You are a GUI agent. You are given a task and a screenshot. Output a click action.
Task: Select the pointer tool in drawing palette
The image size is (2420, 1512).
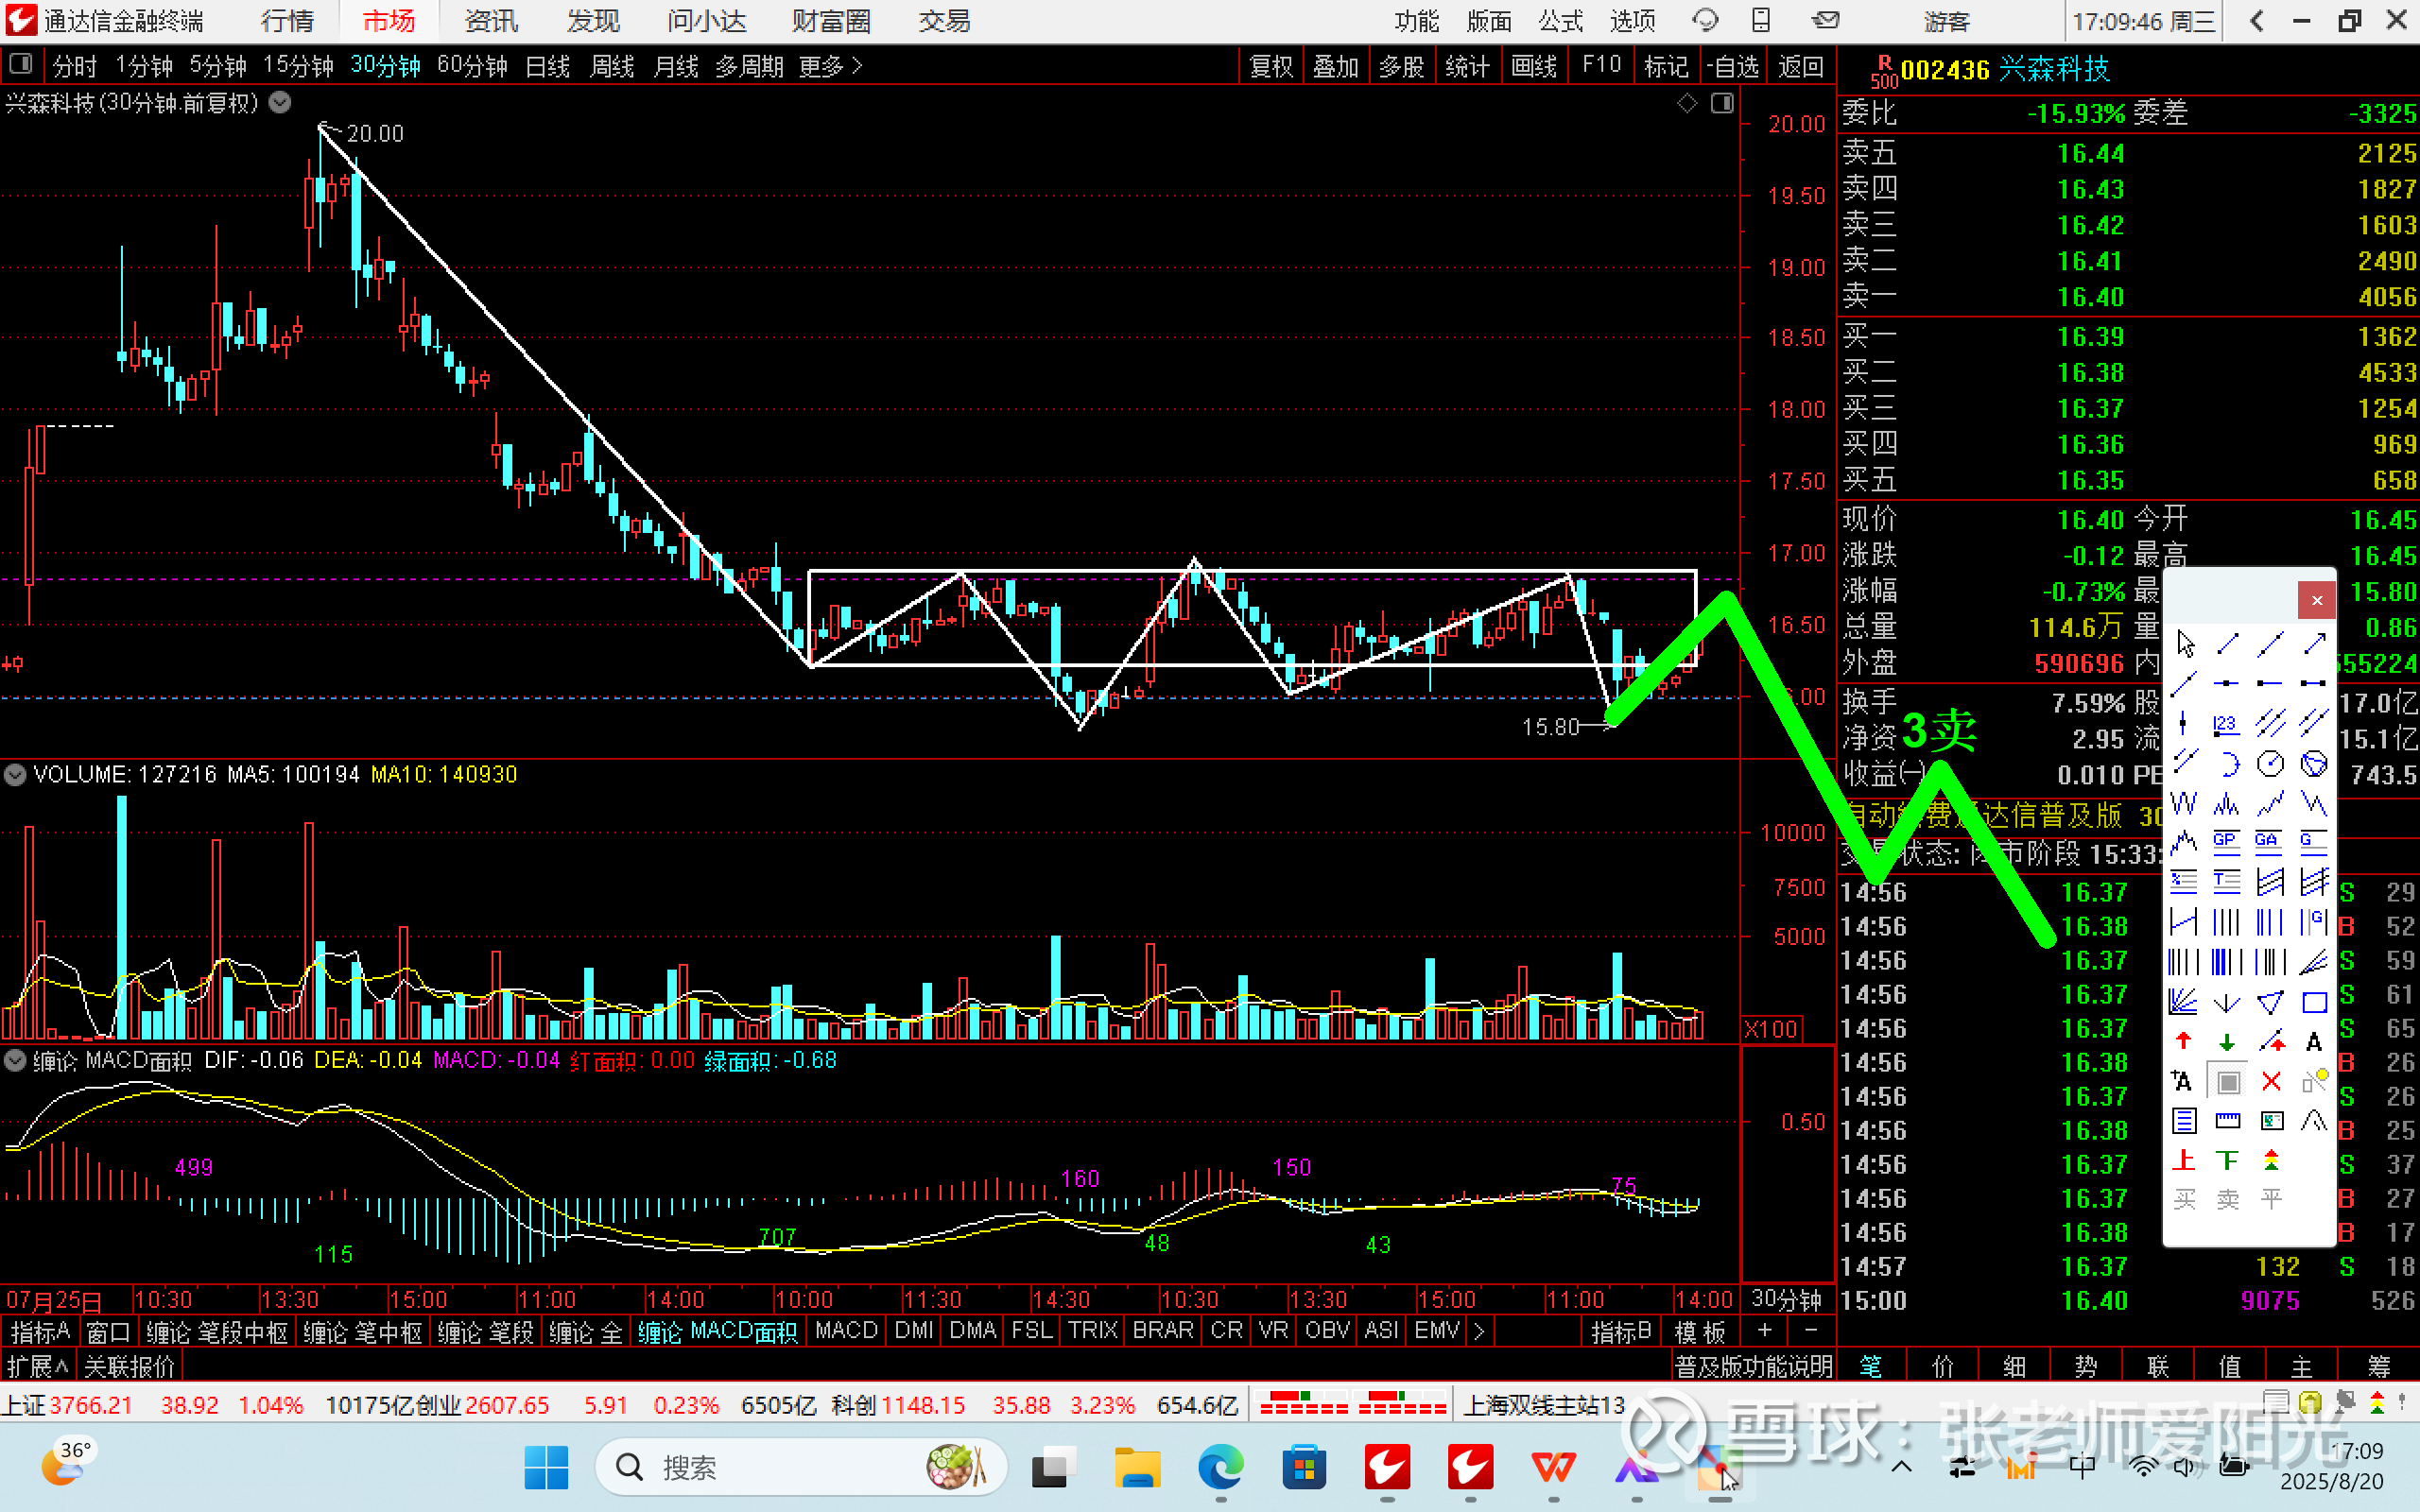(2185, 644)
